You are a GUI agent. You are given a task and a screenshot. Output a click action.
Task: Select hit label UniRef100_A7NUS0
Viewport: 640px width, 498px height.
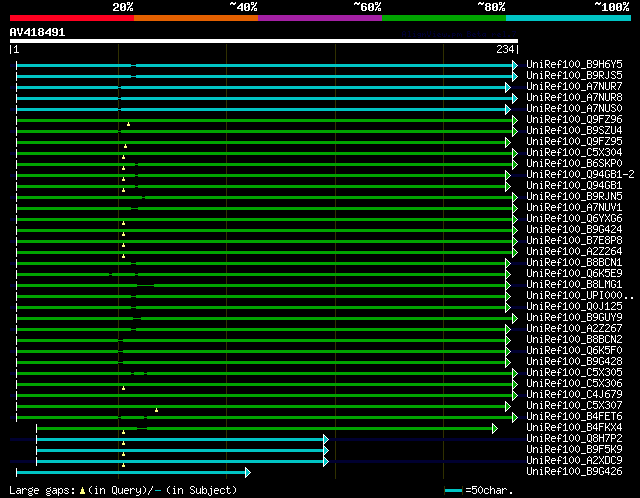(574, 109)
